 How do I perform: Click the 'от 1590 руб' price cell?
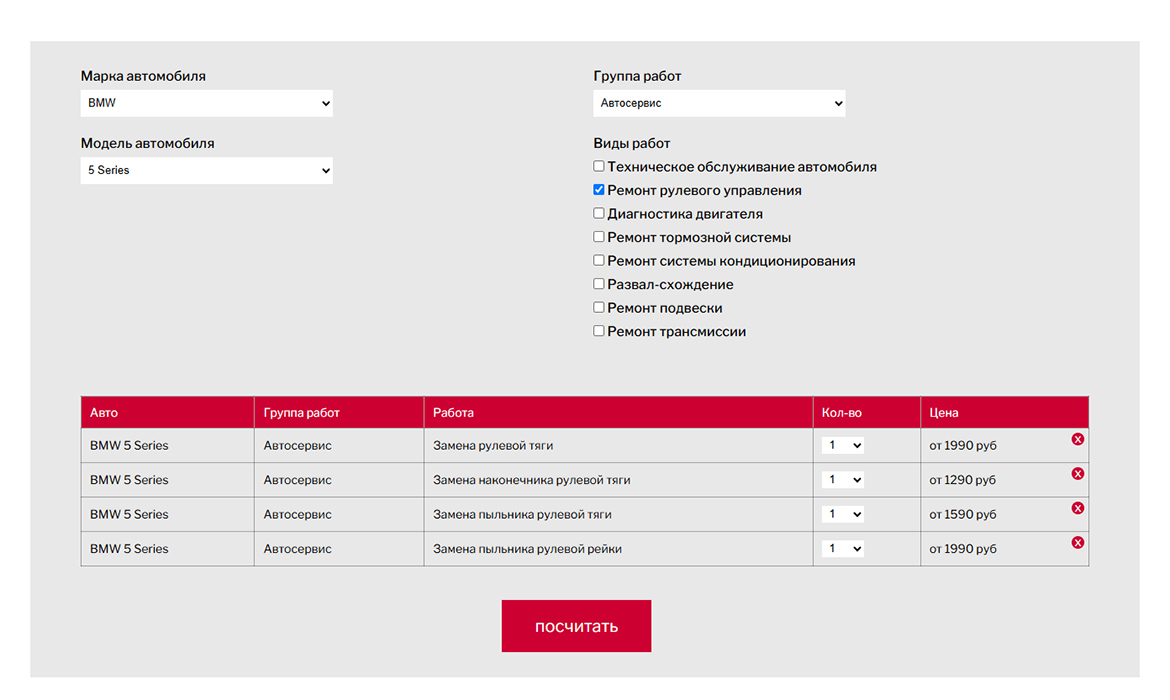[x=1004, y=514]
